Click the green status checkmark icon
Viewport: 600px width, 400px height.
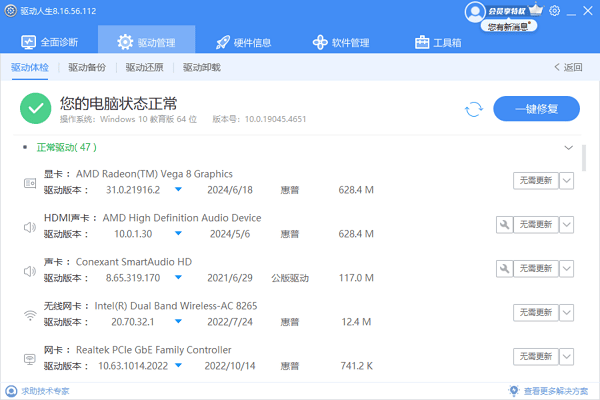pos(36,108)
